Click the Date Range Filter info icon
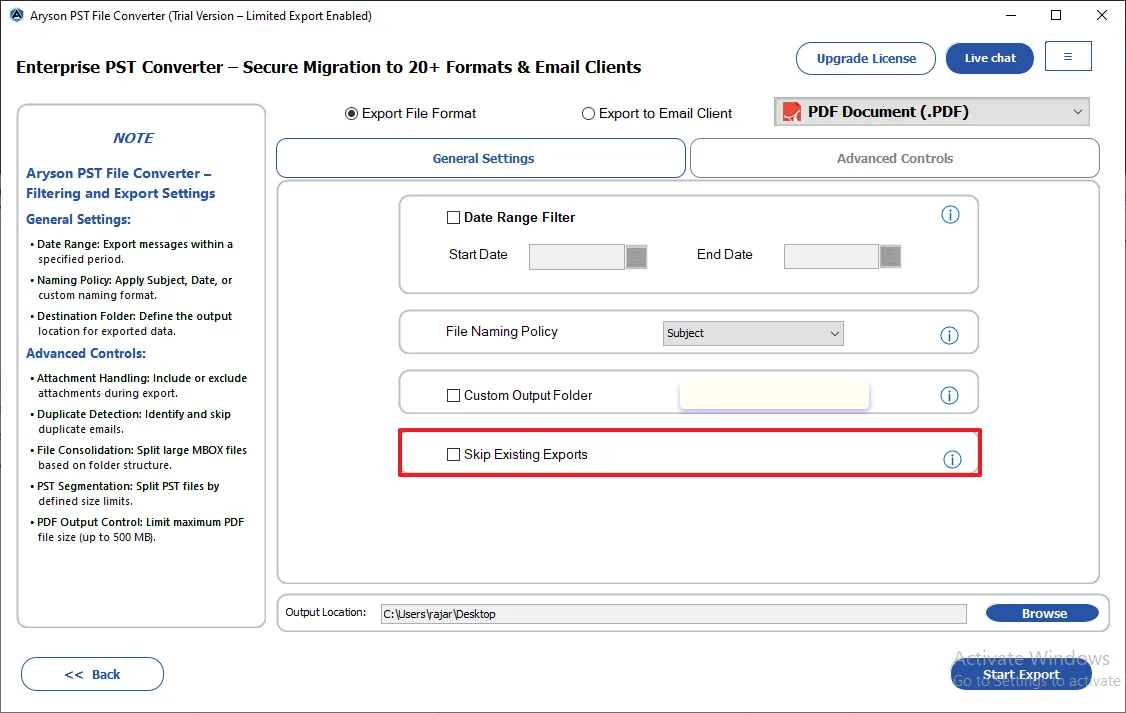Image resolution: width=1126 pixels, height=713 pixels. [950, 215]
